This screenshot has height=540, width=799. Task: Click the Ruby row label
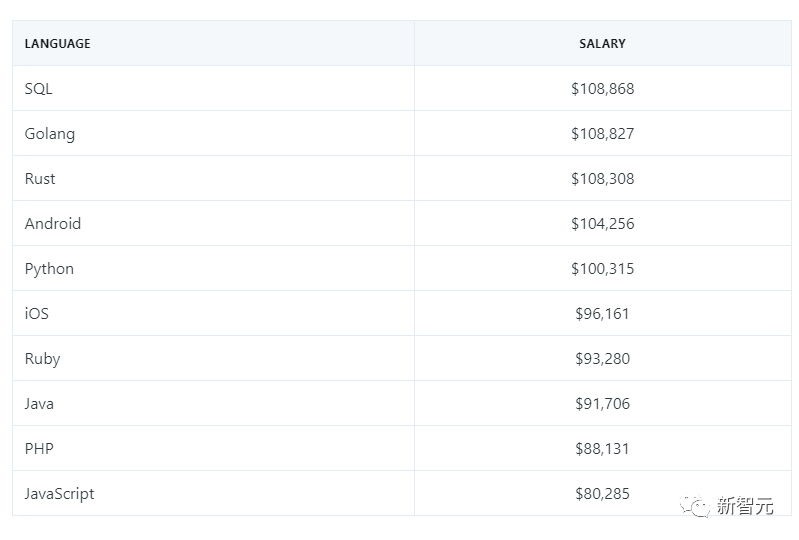pos(42,359)
